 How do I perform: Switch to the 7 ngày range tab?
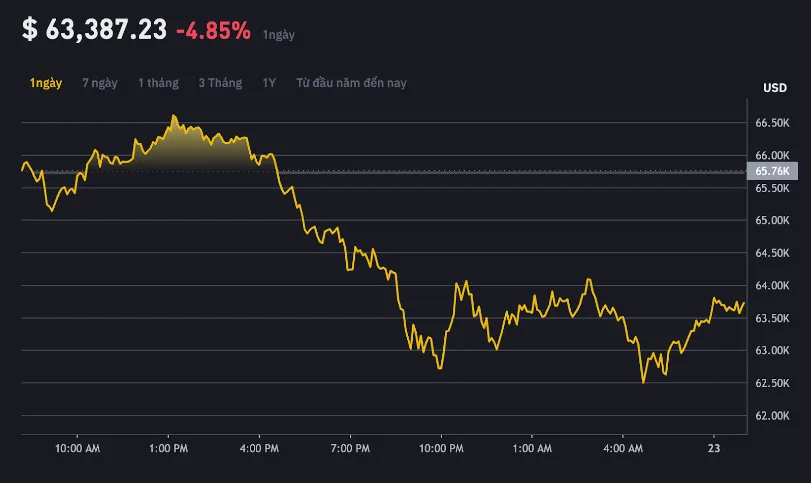(x=100, y=83)
